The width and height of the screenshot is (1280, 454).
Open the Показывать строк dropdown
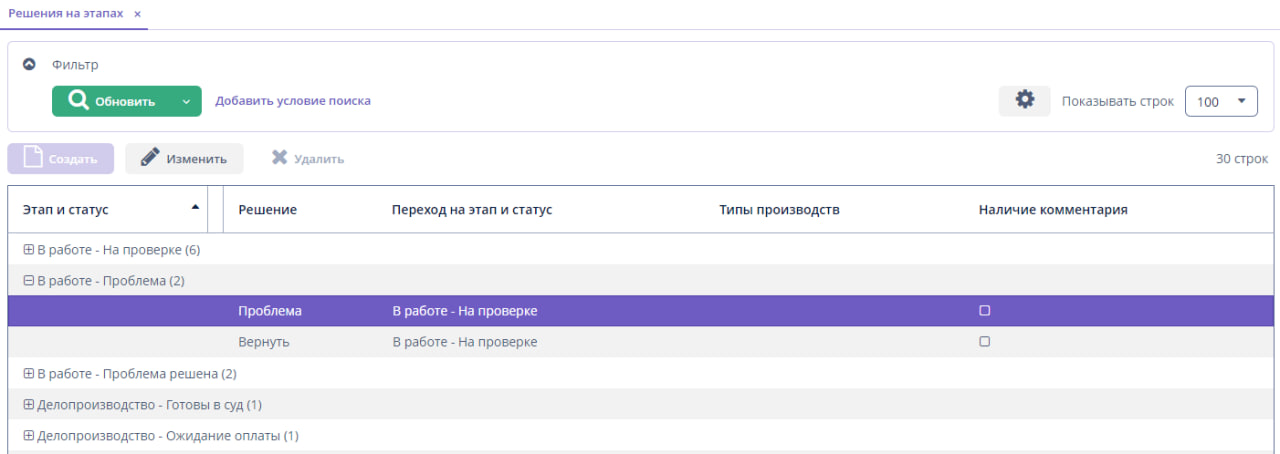click(x=1221, y=101)
